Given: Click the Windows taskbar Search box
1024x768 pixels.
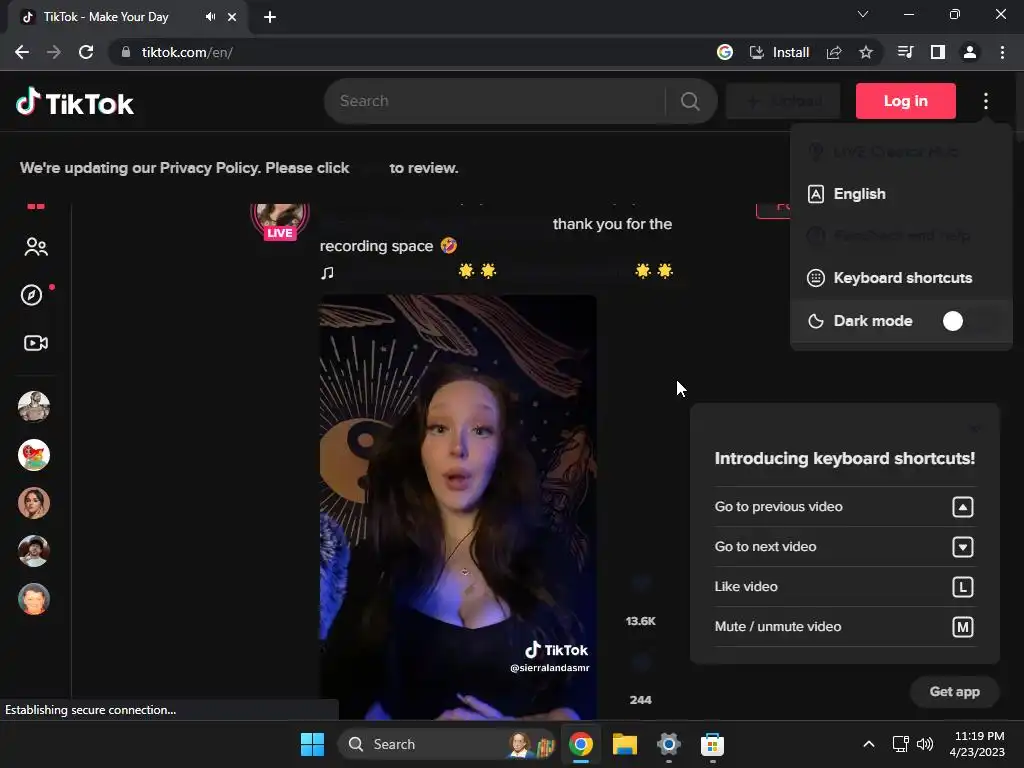Looking at the screenshot, I should click(448, 744).
